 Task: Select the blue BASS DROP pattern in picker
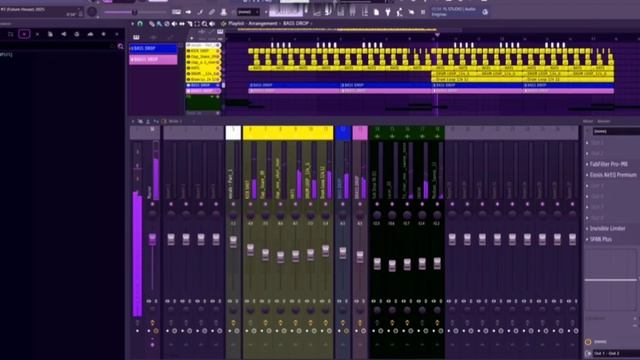point(153,49)
